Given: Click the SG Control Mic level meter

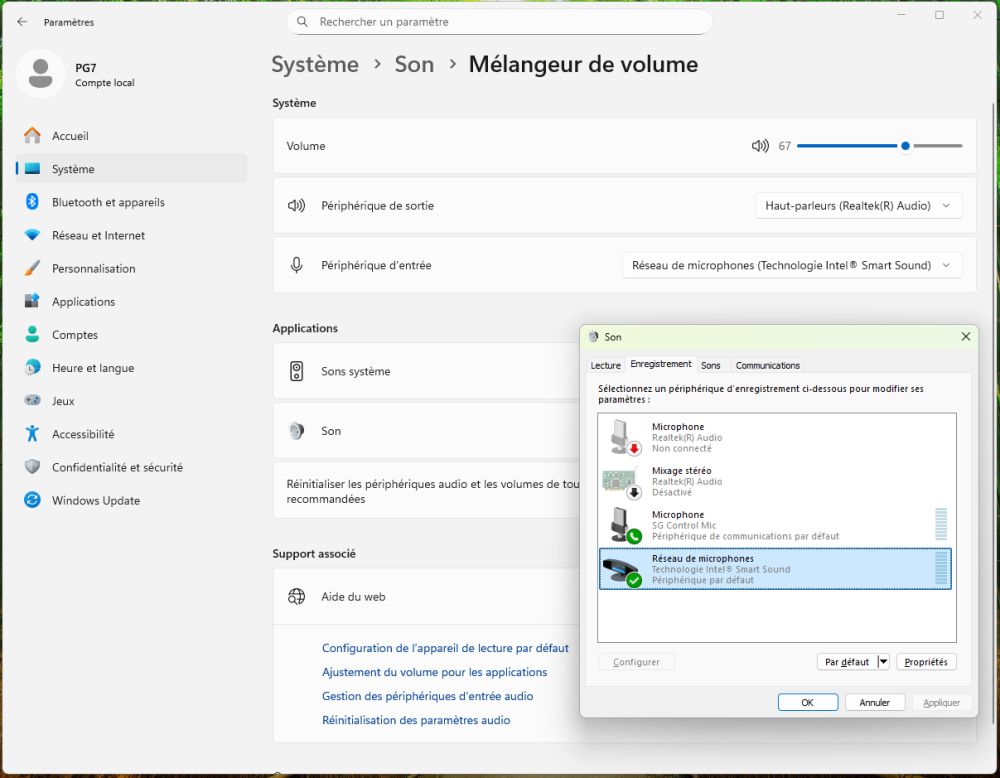Looking at the screenshot, I should tap(941, 524).
